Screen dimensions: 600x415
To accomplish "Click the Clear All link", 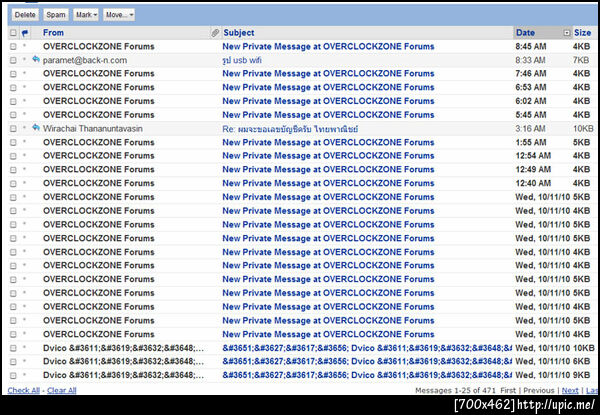I will point(62,391).
